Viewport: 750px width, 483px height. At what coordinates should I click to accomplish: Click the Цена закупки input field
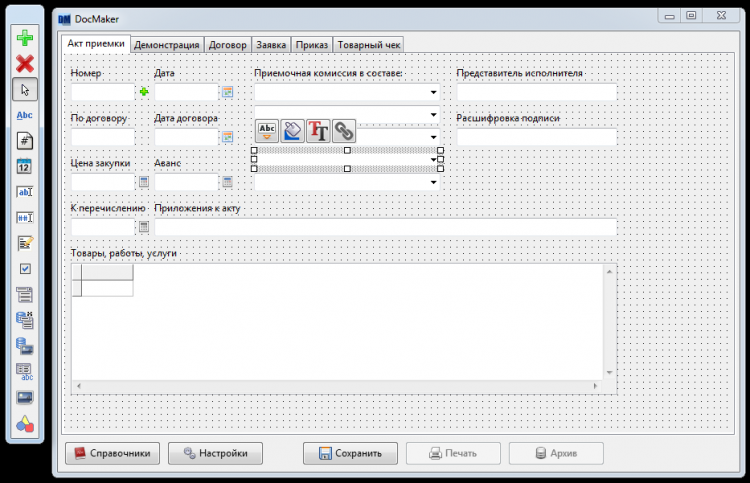point(103,182)
